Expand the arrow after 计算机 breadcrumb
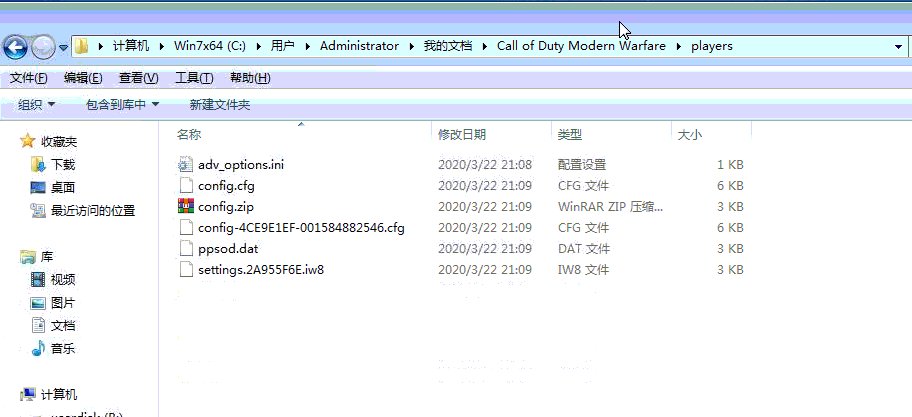Image resolution: width=912 pixels, height=417 pixels. [162, 46]
